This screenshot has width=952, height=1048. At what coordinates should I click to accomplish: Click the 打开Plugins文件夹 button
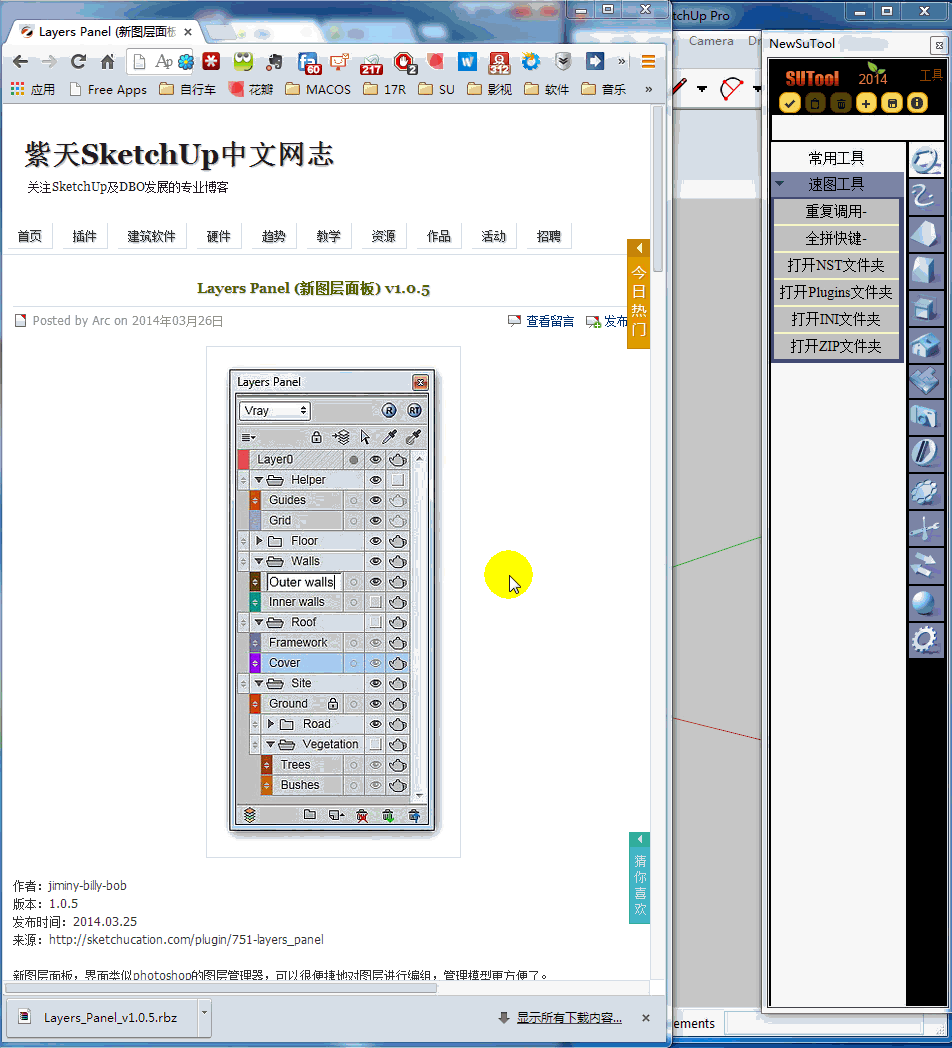[836, 292]
